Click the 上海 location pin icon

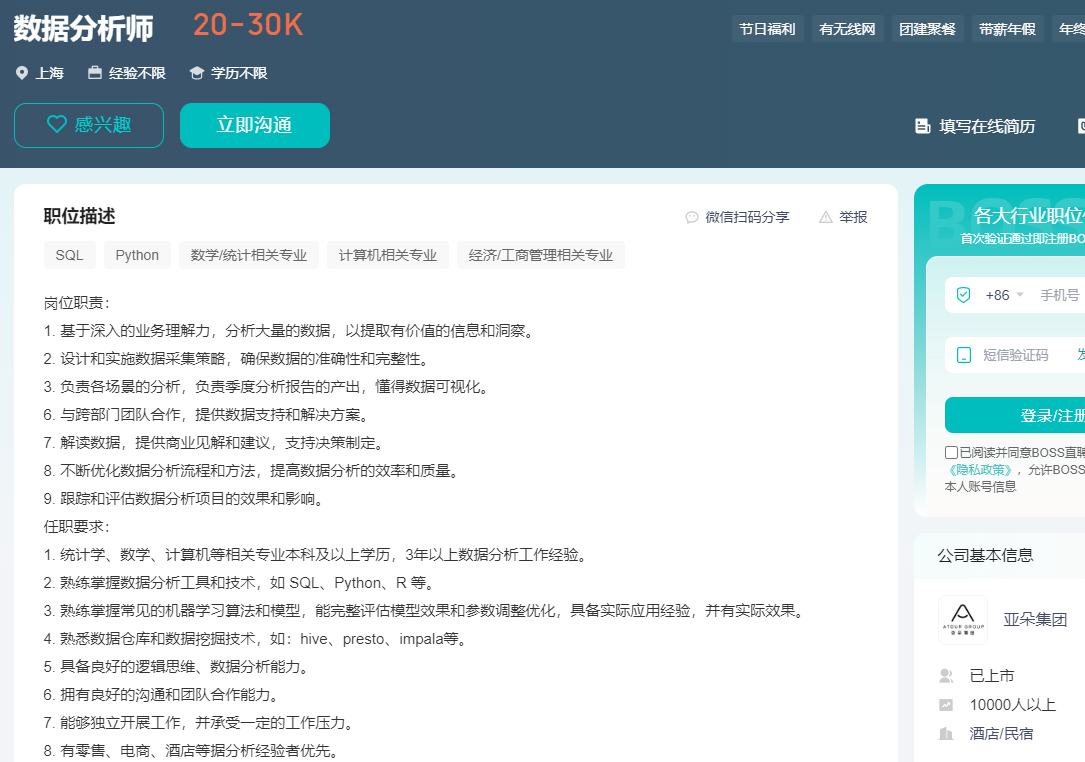[22, 73]
